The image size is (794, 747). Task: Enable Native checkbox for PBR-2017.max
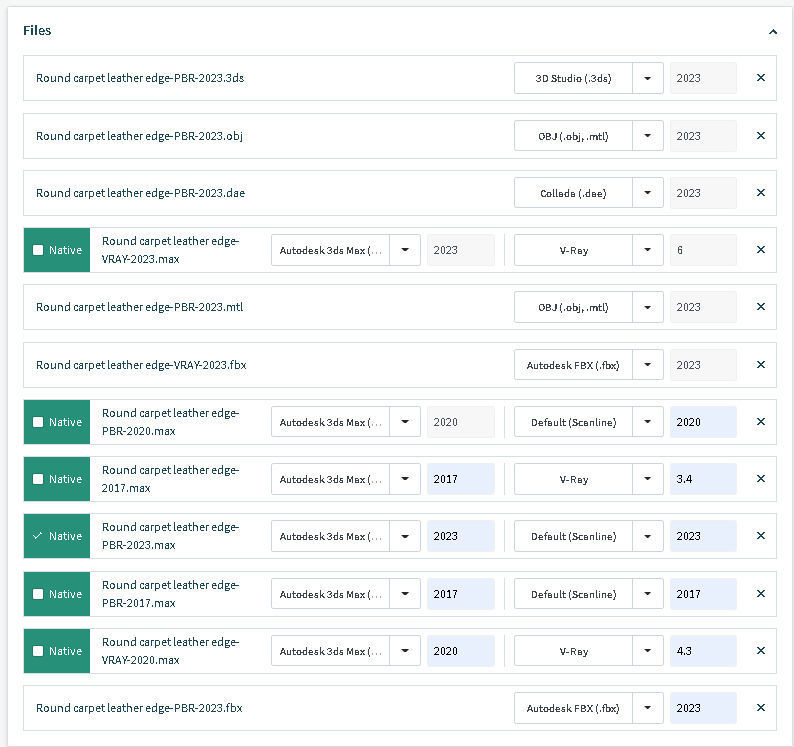38,594
